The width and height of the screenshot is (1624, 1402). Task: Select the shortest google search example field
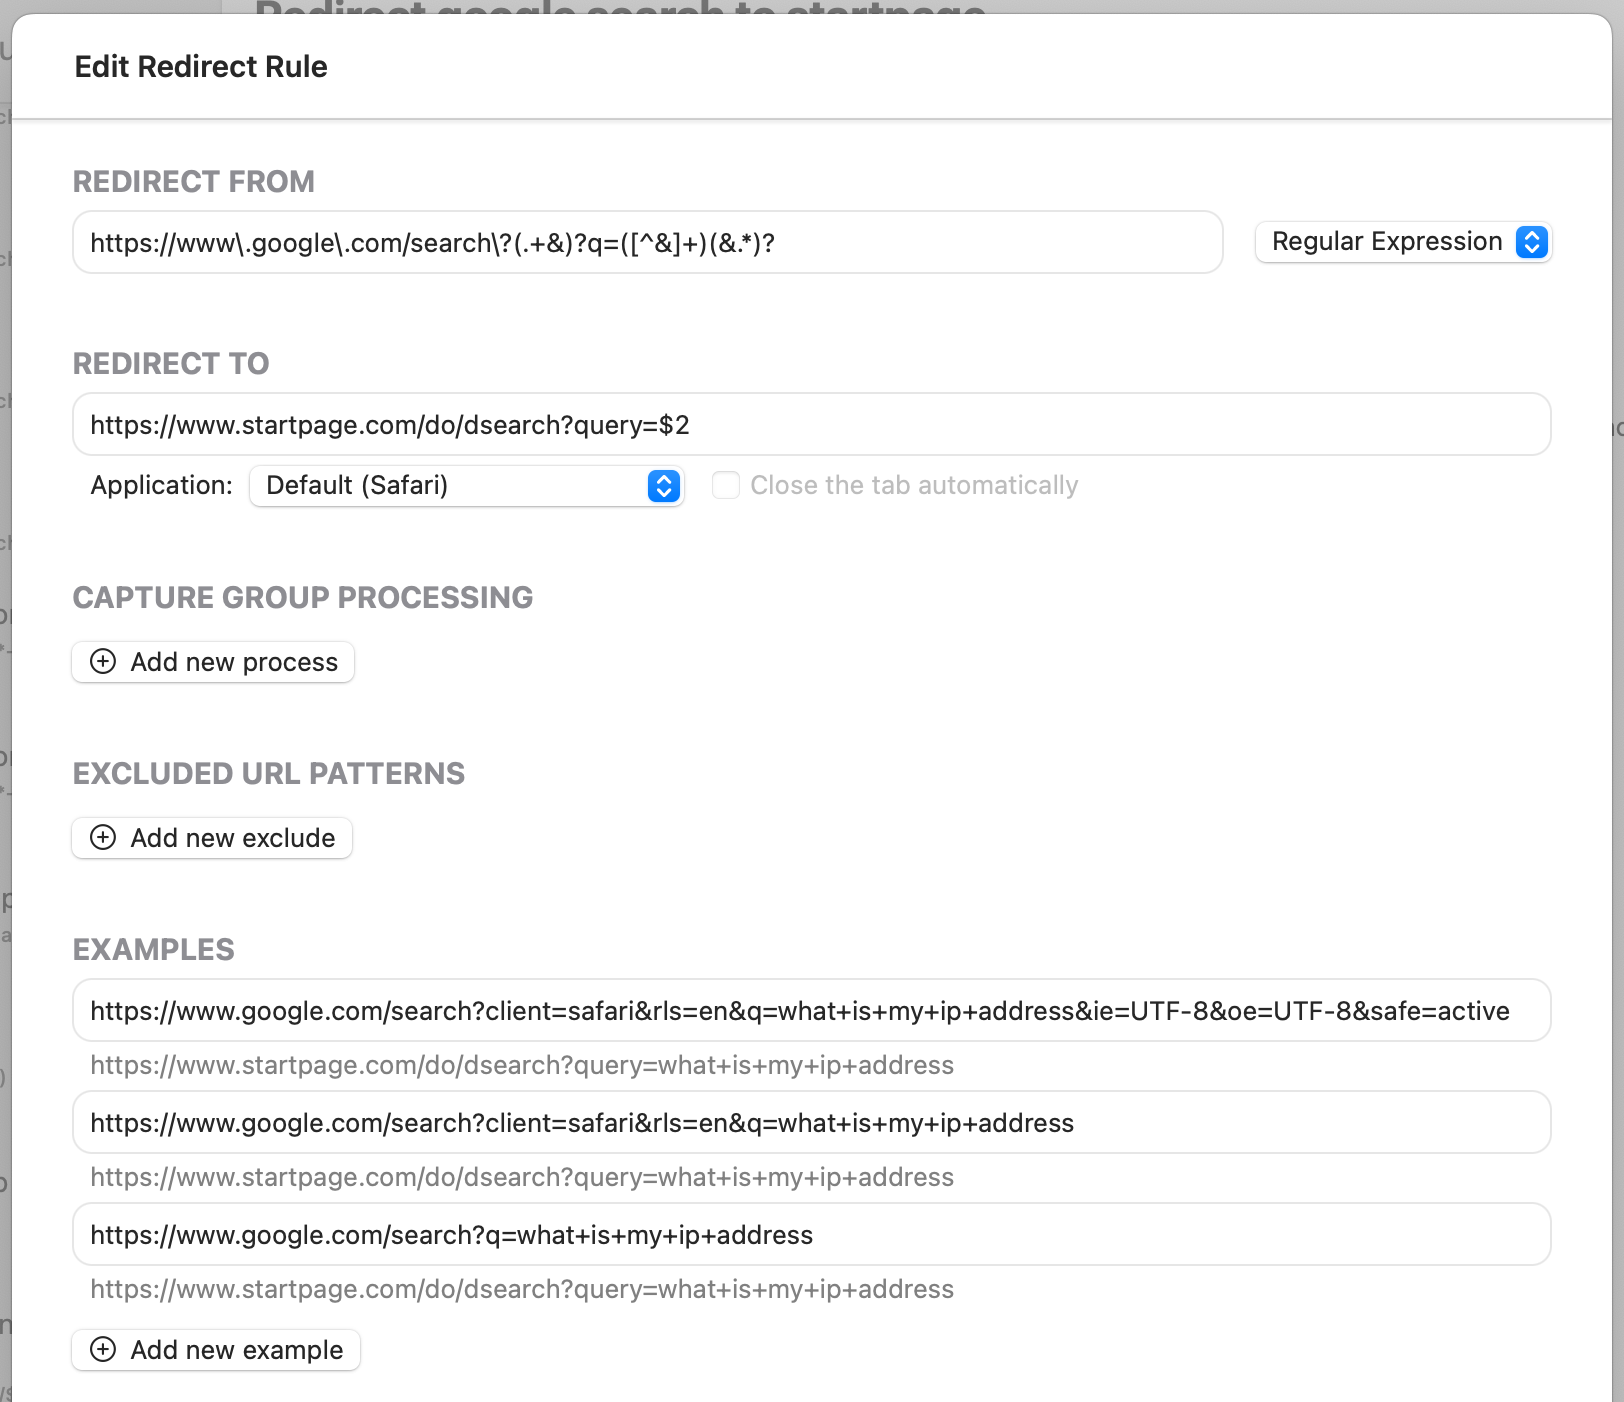(810, 1234)
